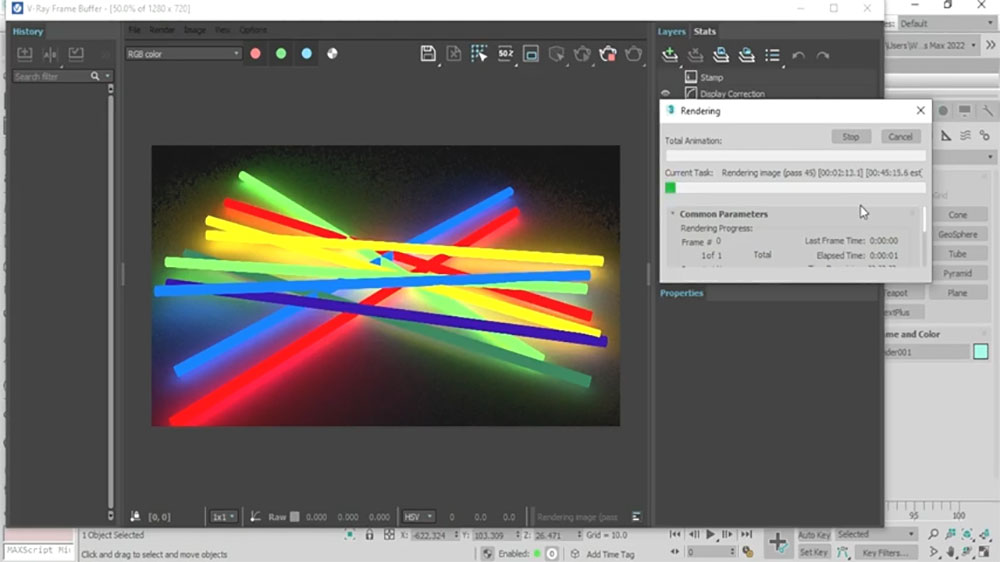1000x562 pixels.
Task: Play the animation in 3ds Max
Action: [710, 535]
